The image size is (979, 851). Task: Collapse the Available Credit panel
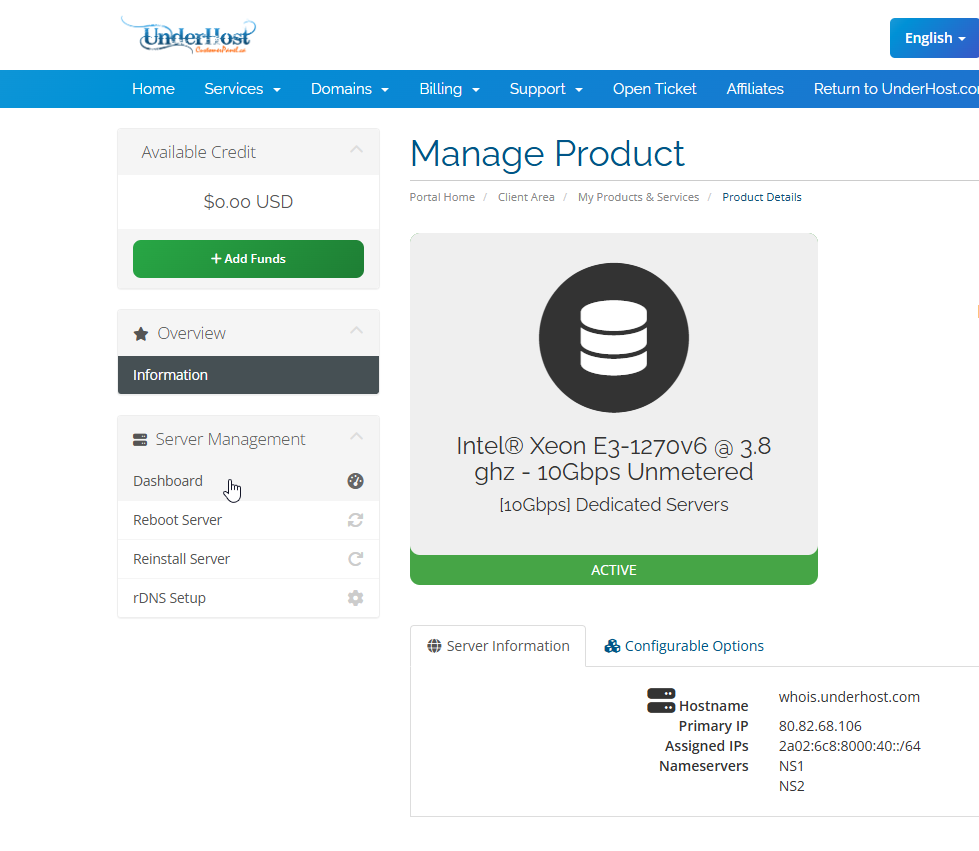357,150
